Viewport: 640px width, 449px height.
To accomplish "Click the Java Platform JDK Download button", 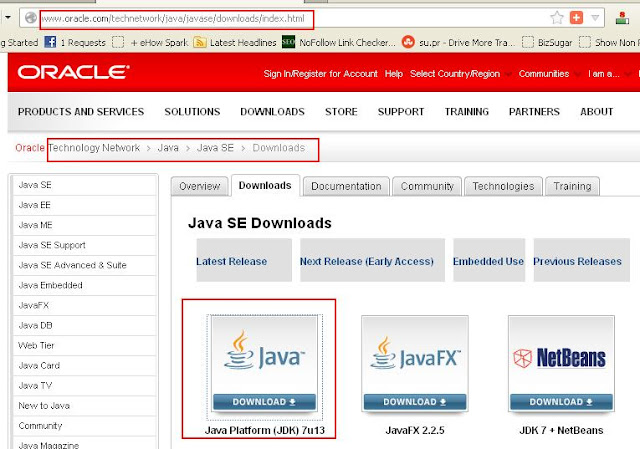I will [264, 402].
